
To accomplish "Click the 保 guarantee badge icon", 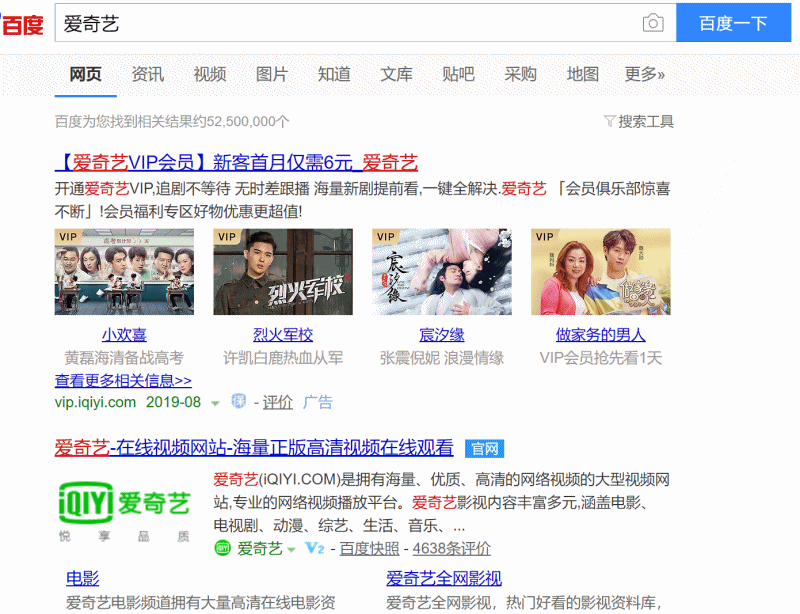I will point(238,401).
